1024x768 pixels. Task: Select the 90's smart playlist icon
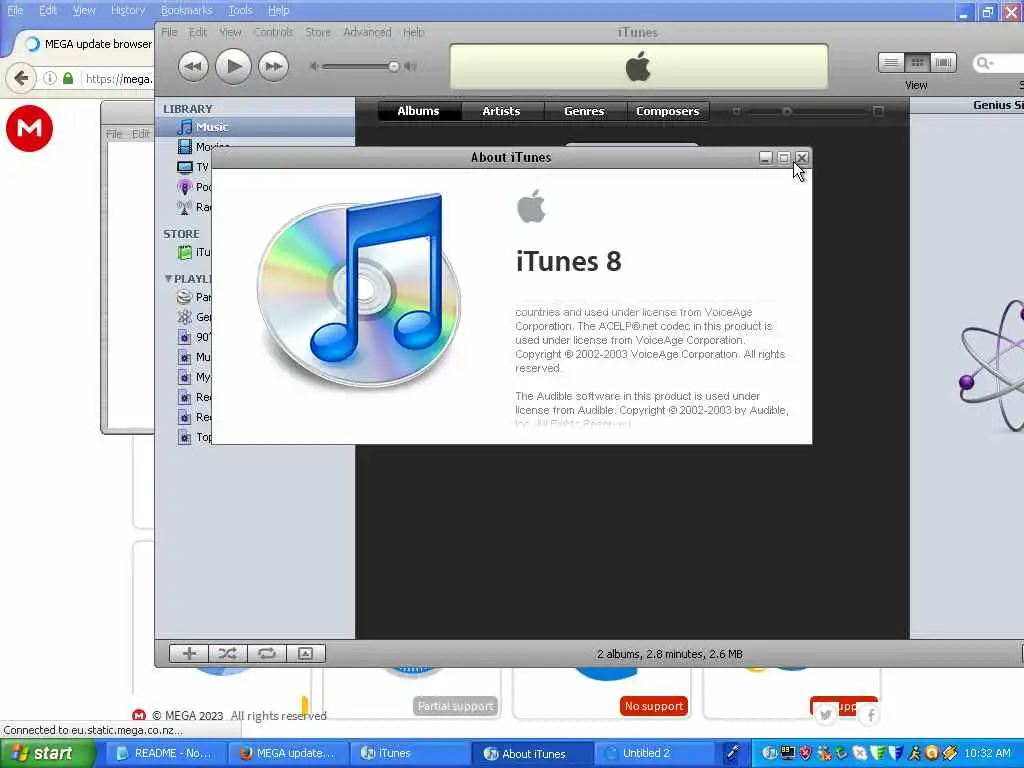[x=185, y=337]
